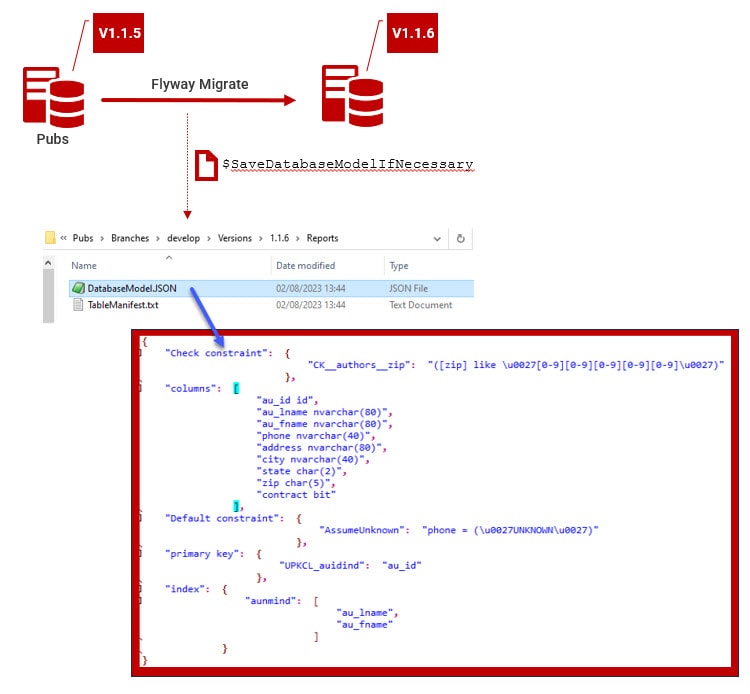Select the TableManifest.txt file name
Image resolution: width=750 pixels, height=694 pixels.
coord(123,305)
